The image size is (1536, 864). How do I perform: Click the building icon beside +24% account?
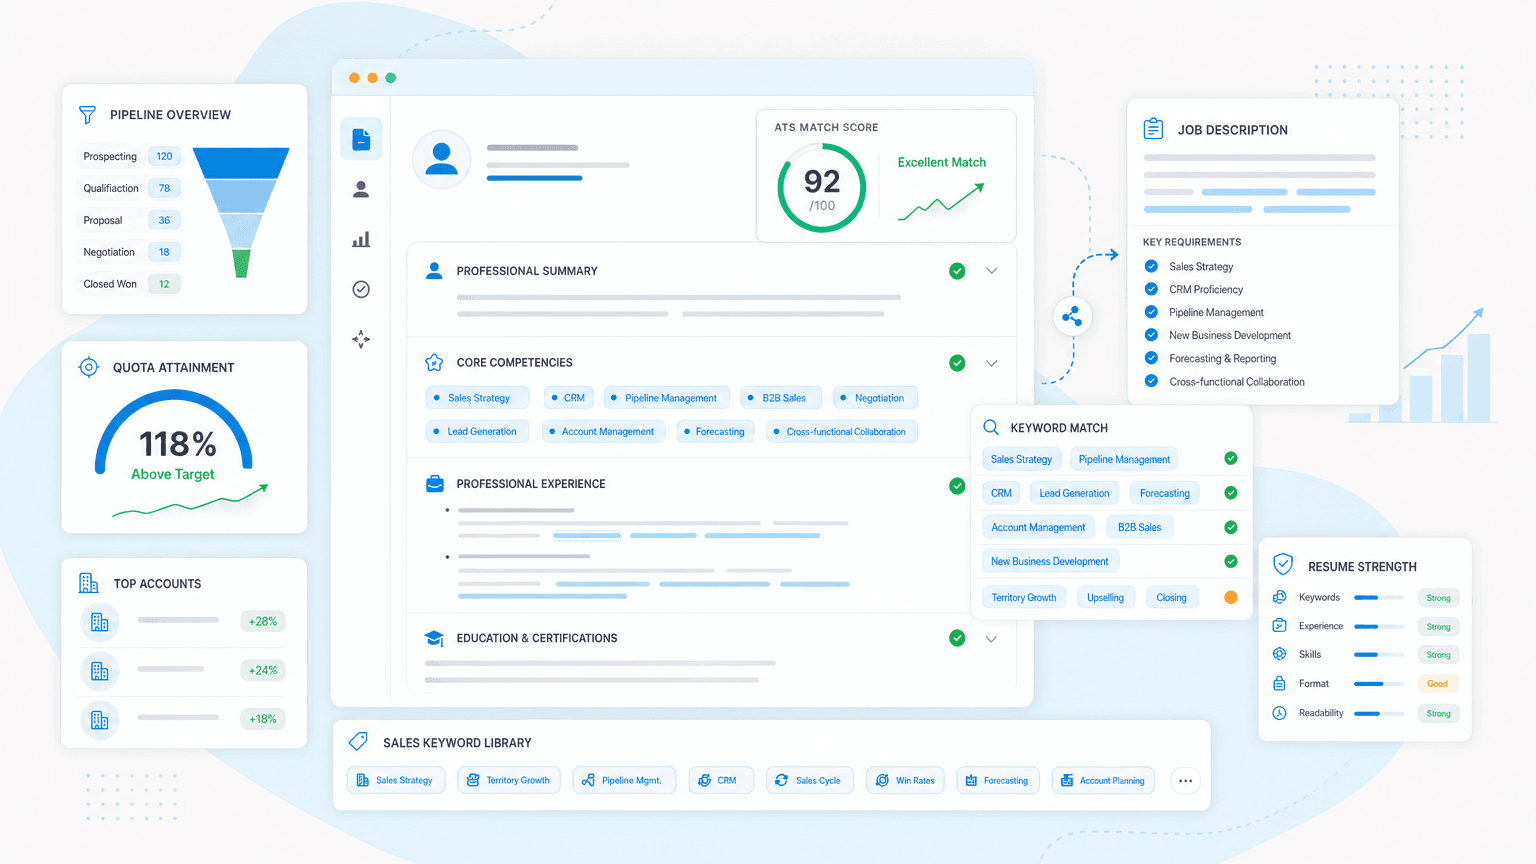100,671
